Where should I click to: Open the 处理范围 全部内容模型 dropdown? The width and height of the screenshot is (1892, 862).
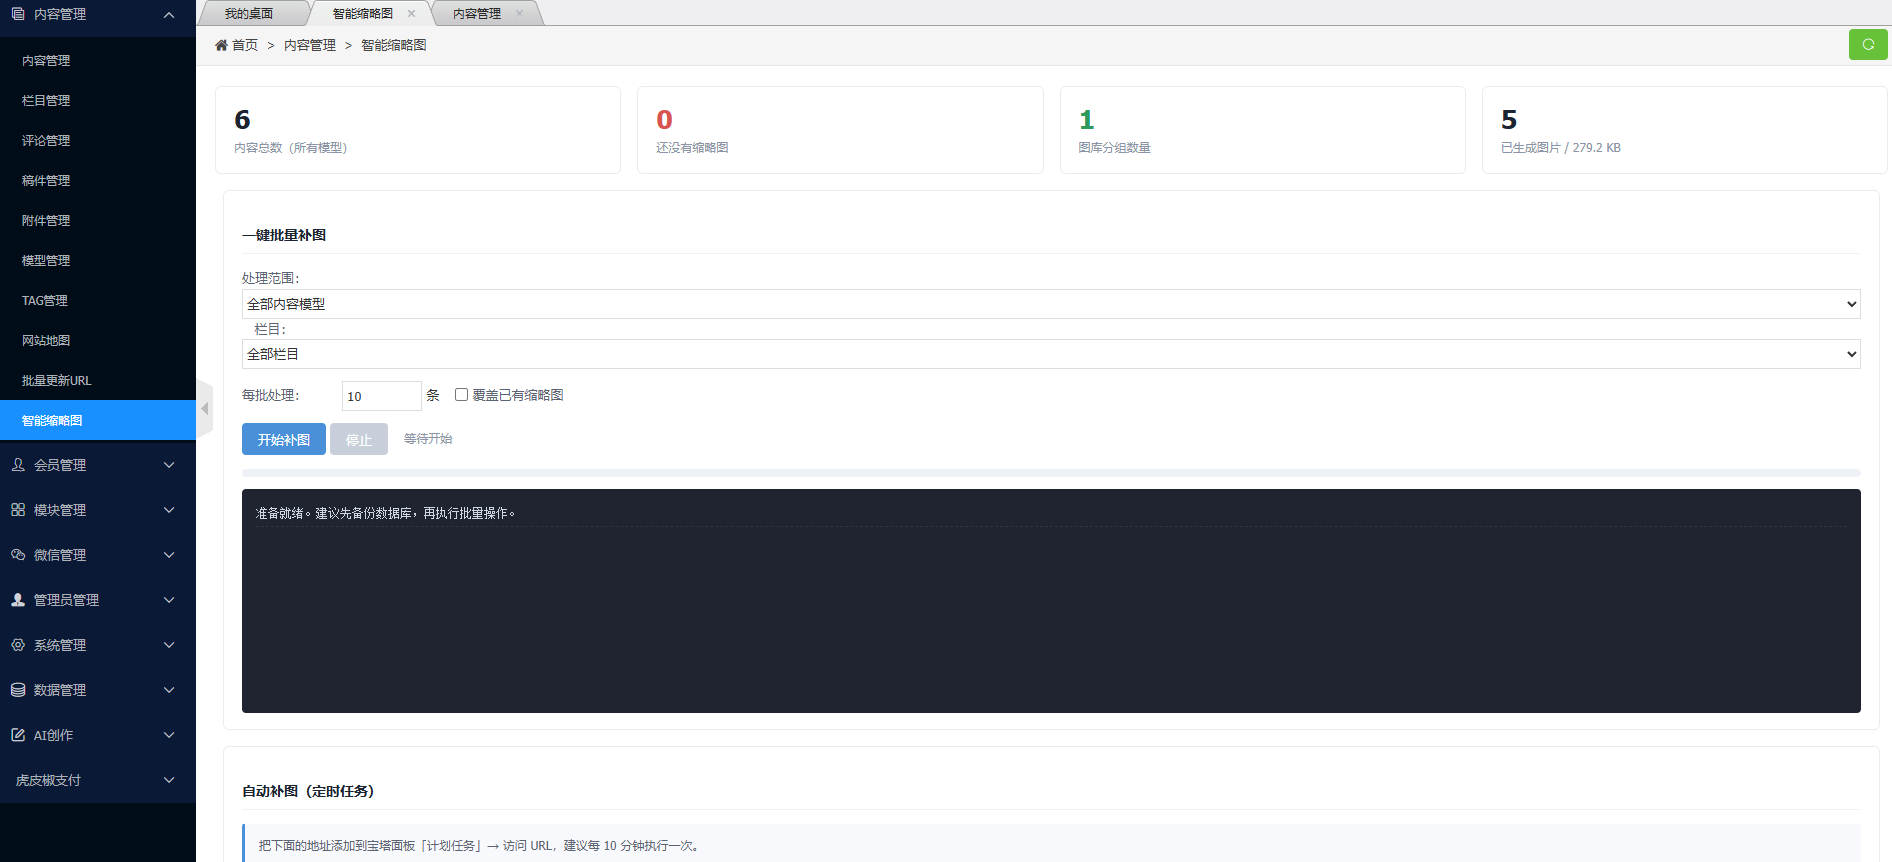click(x=1051, y=304)
